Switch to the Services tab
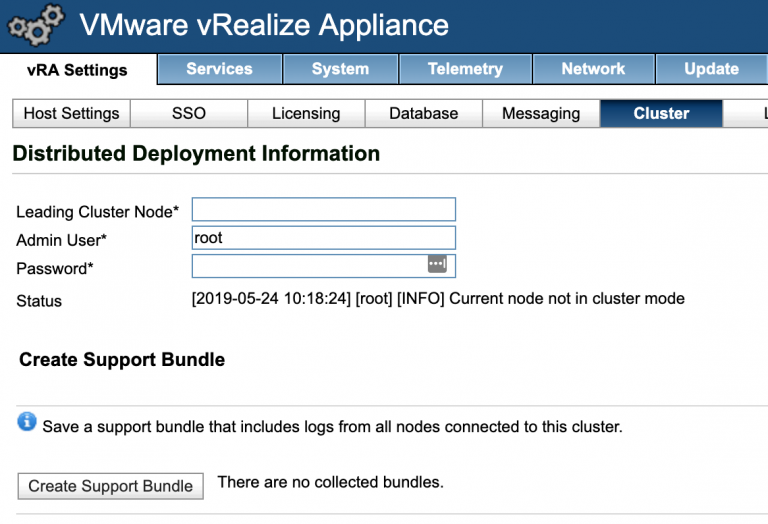This screenshot has width=768, height=524. [x=219, y=69]
